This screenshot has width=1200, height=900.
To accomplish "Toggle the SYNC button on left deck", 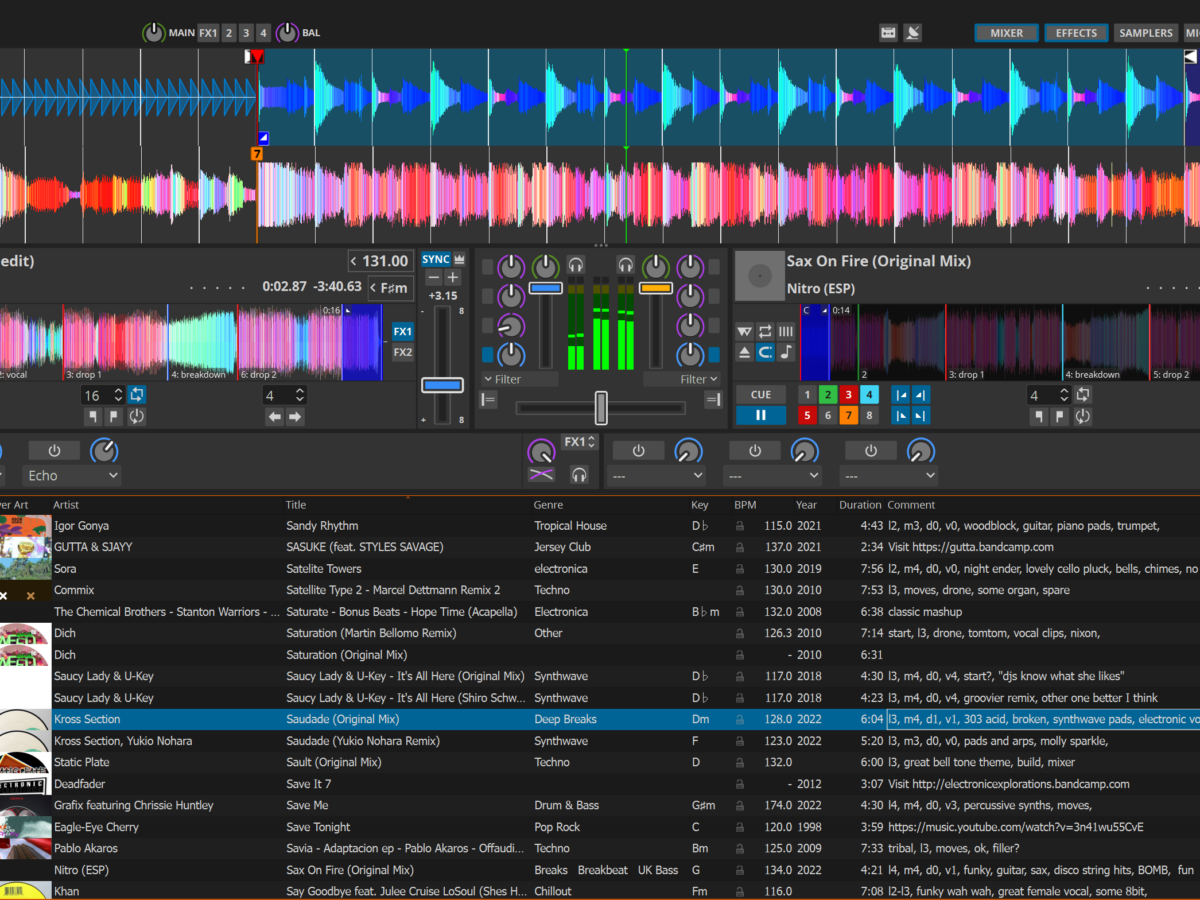I will click(x=436, y=260).
